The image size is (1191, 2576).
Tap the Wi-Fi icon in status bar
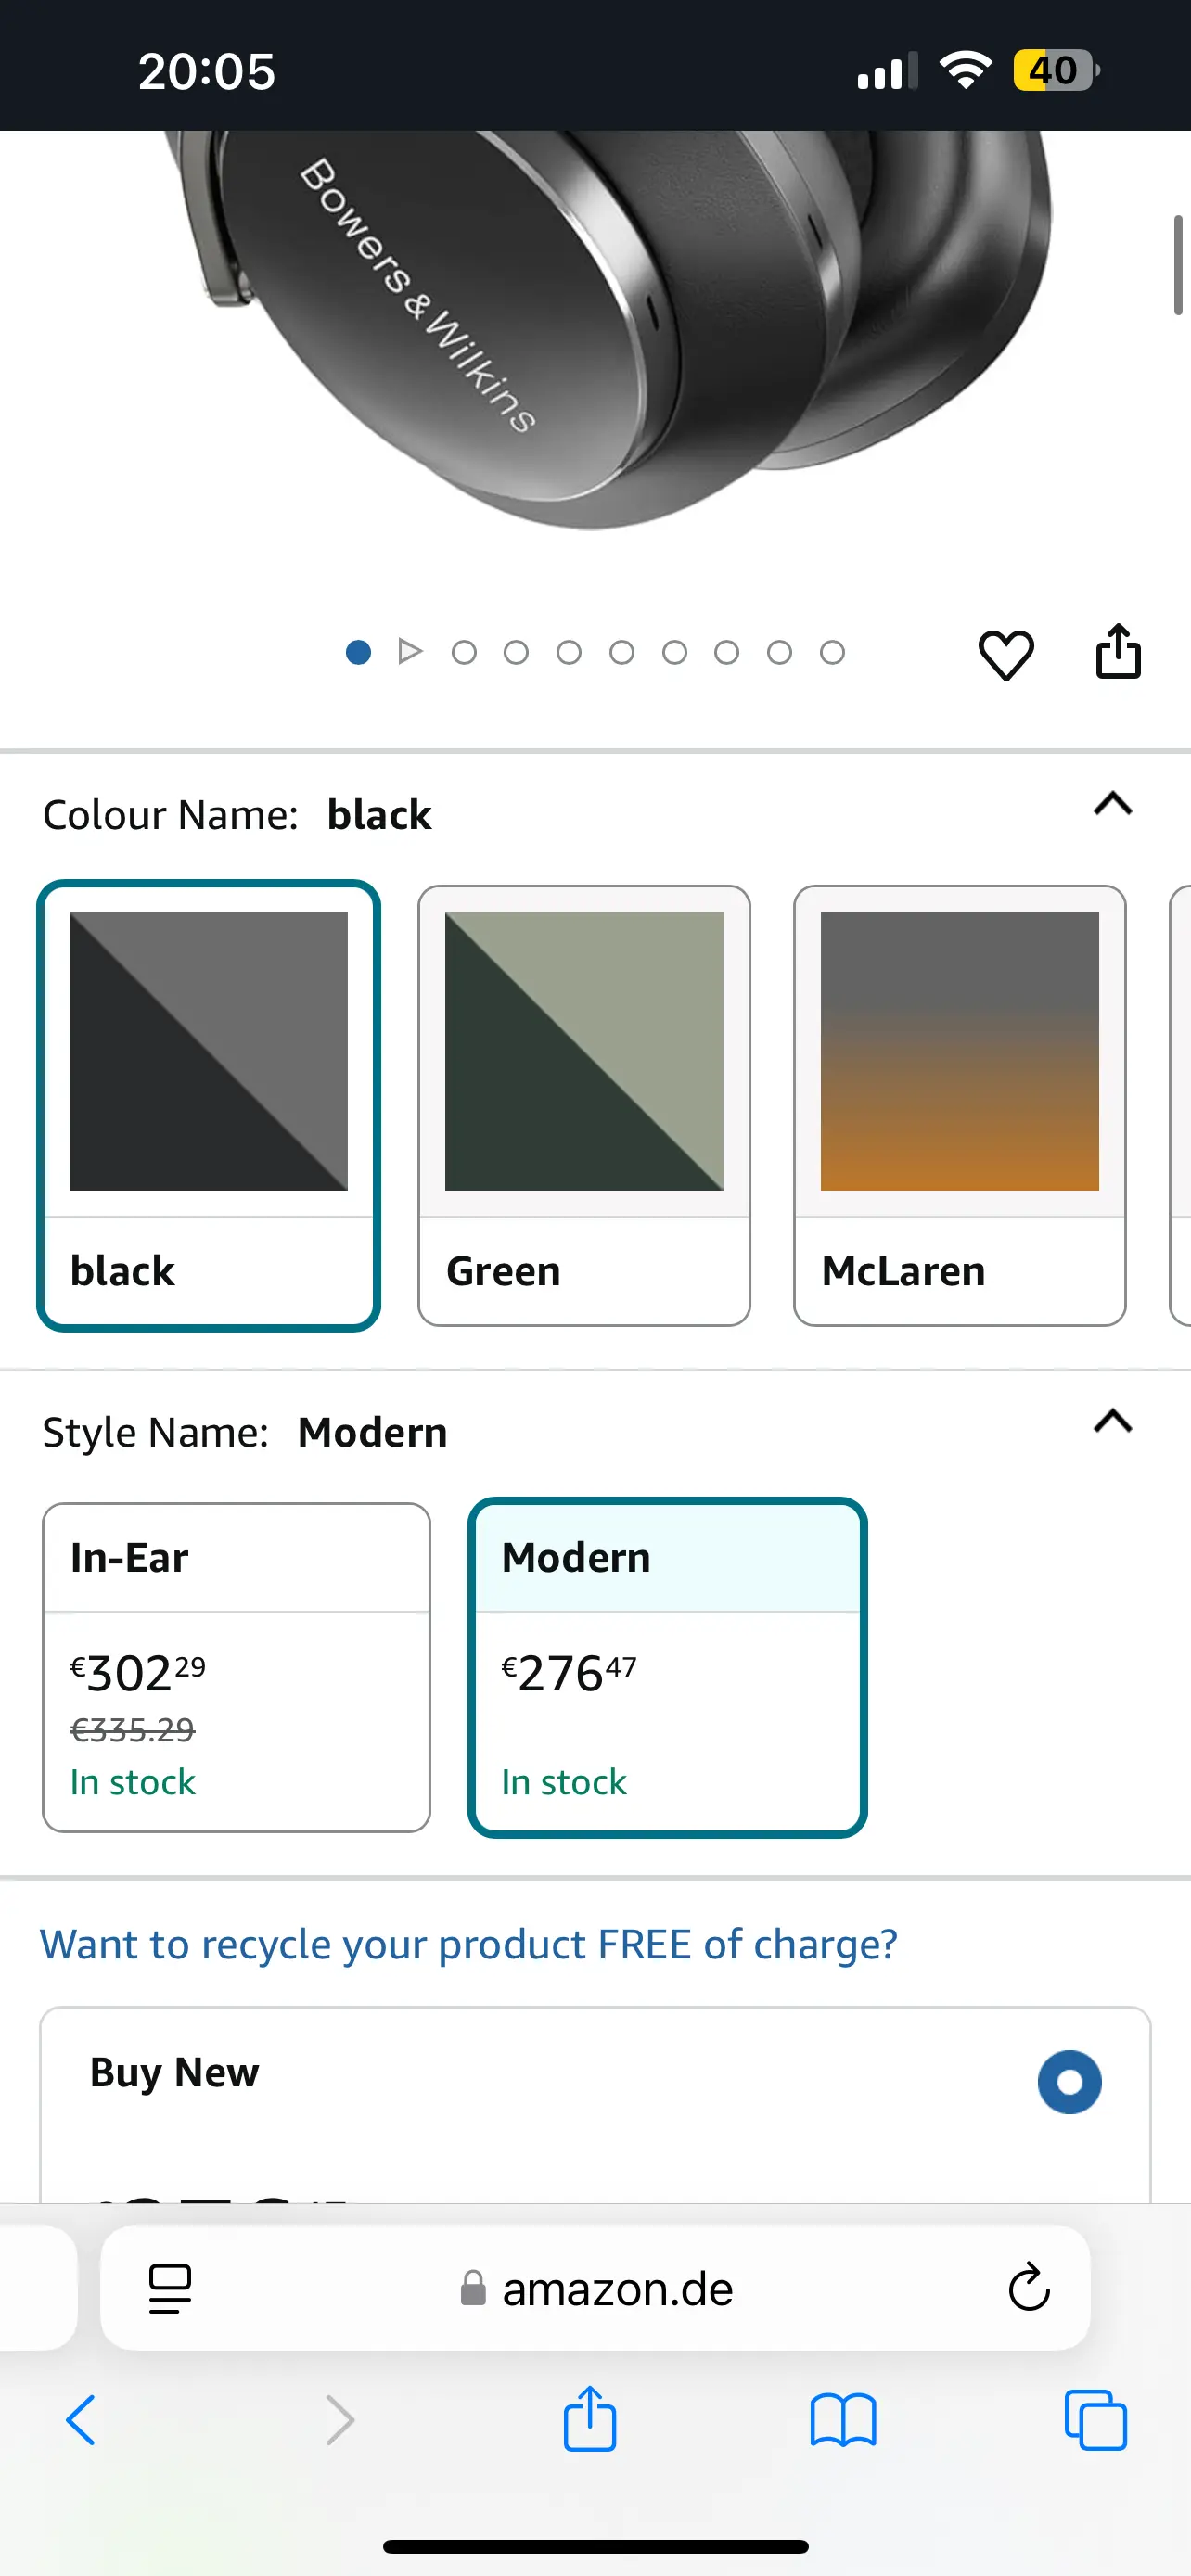(x=965, y=70)
